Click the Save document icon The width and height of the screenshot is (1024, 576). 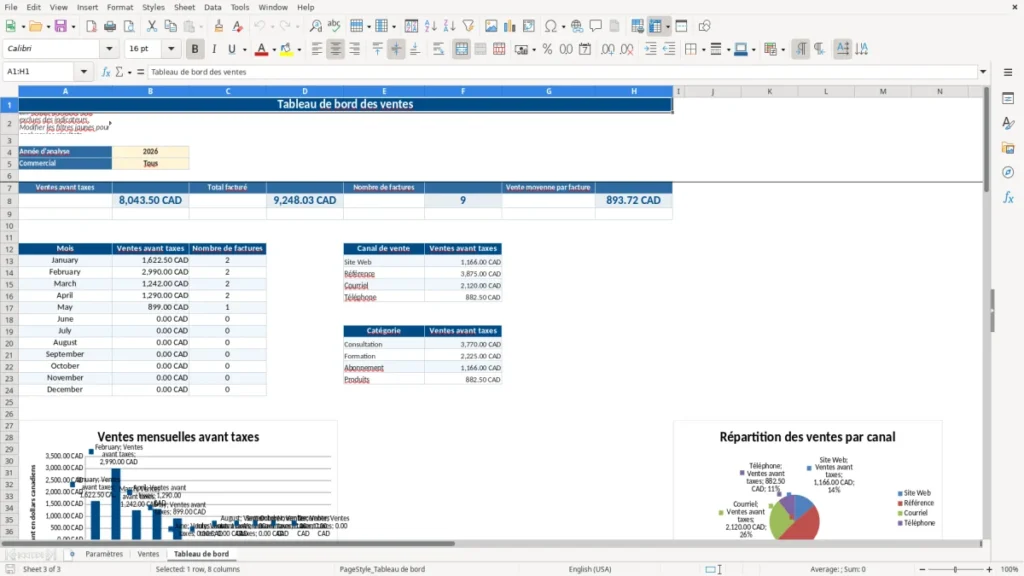click(x=61, y=26)
